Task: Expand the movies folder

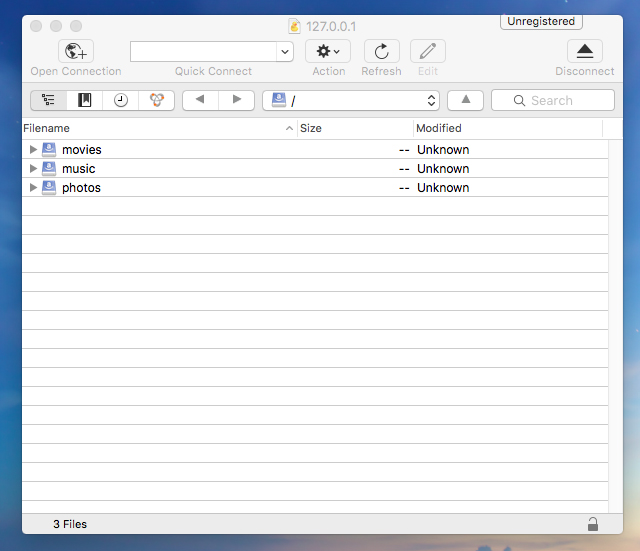Action: point(33,150)
